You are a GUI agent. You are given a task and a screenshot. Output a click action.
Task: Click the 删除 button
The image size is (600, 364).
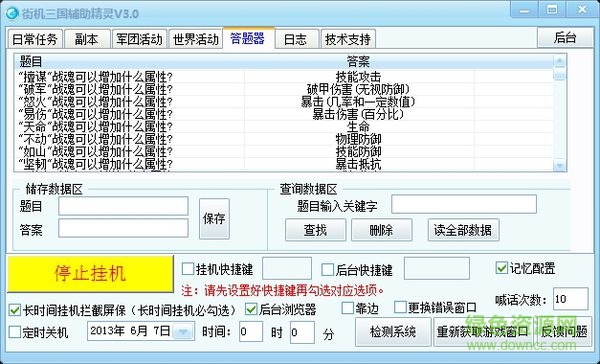pyautogui.click(x=382, y=230)
